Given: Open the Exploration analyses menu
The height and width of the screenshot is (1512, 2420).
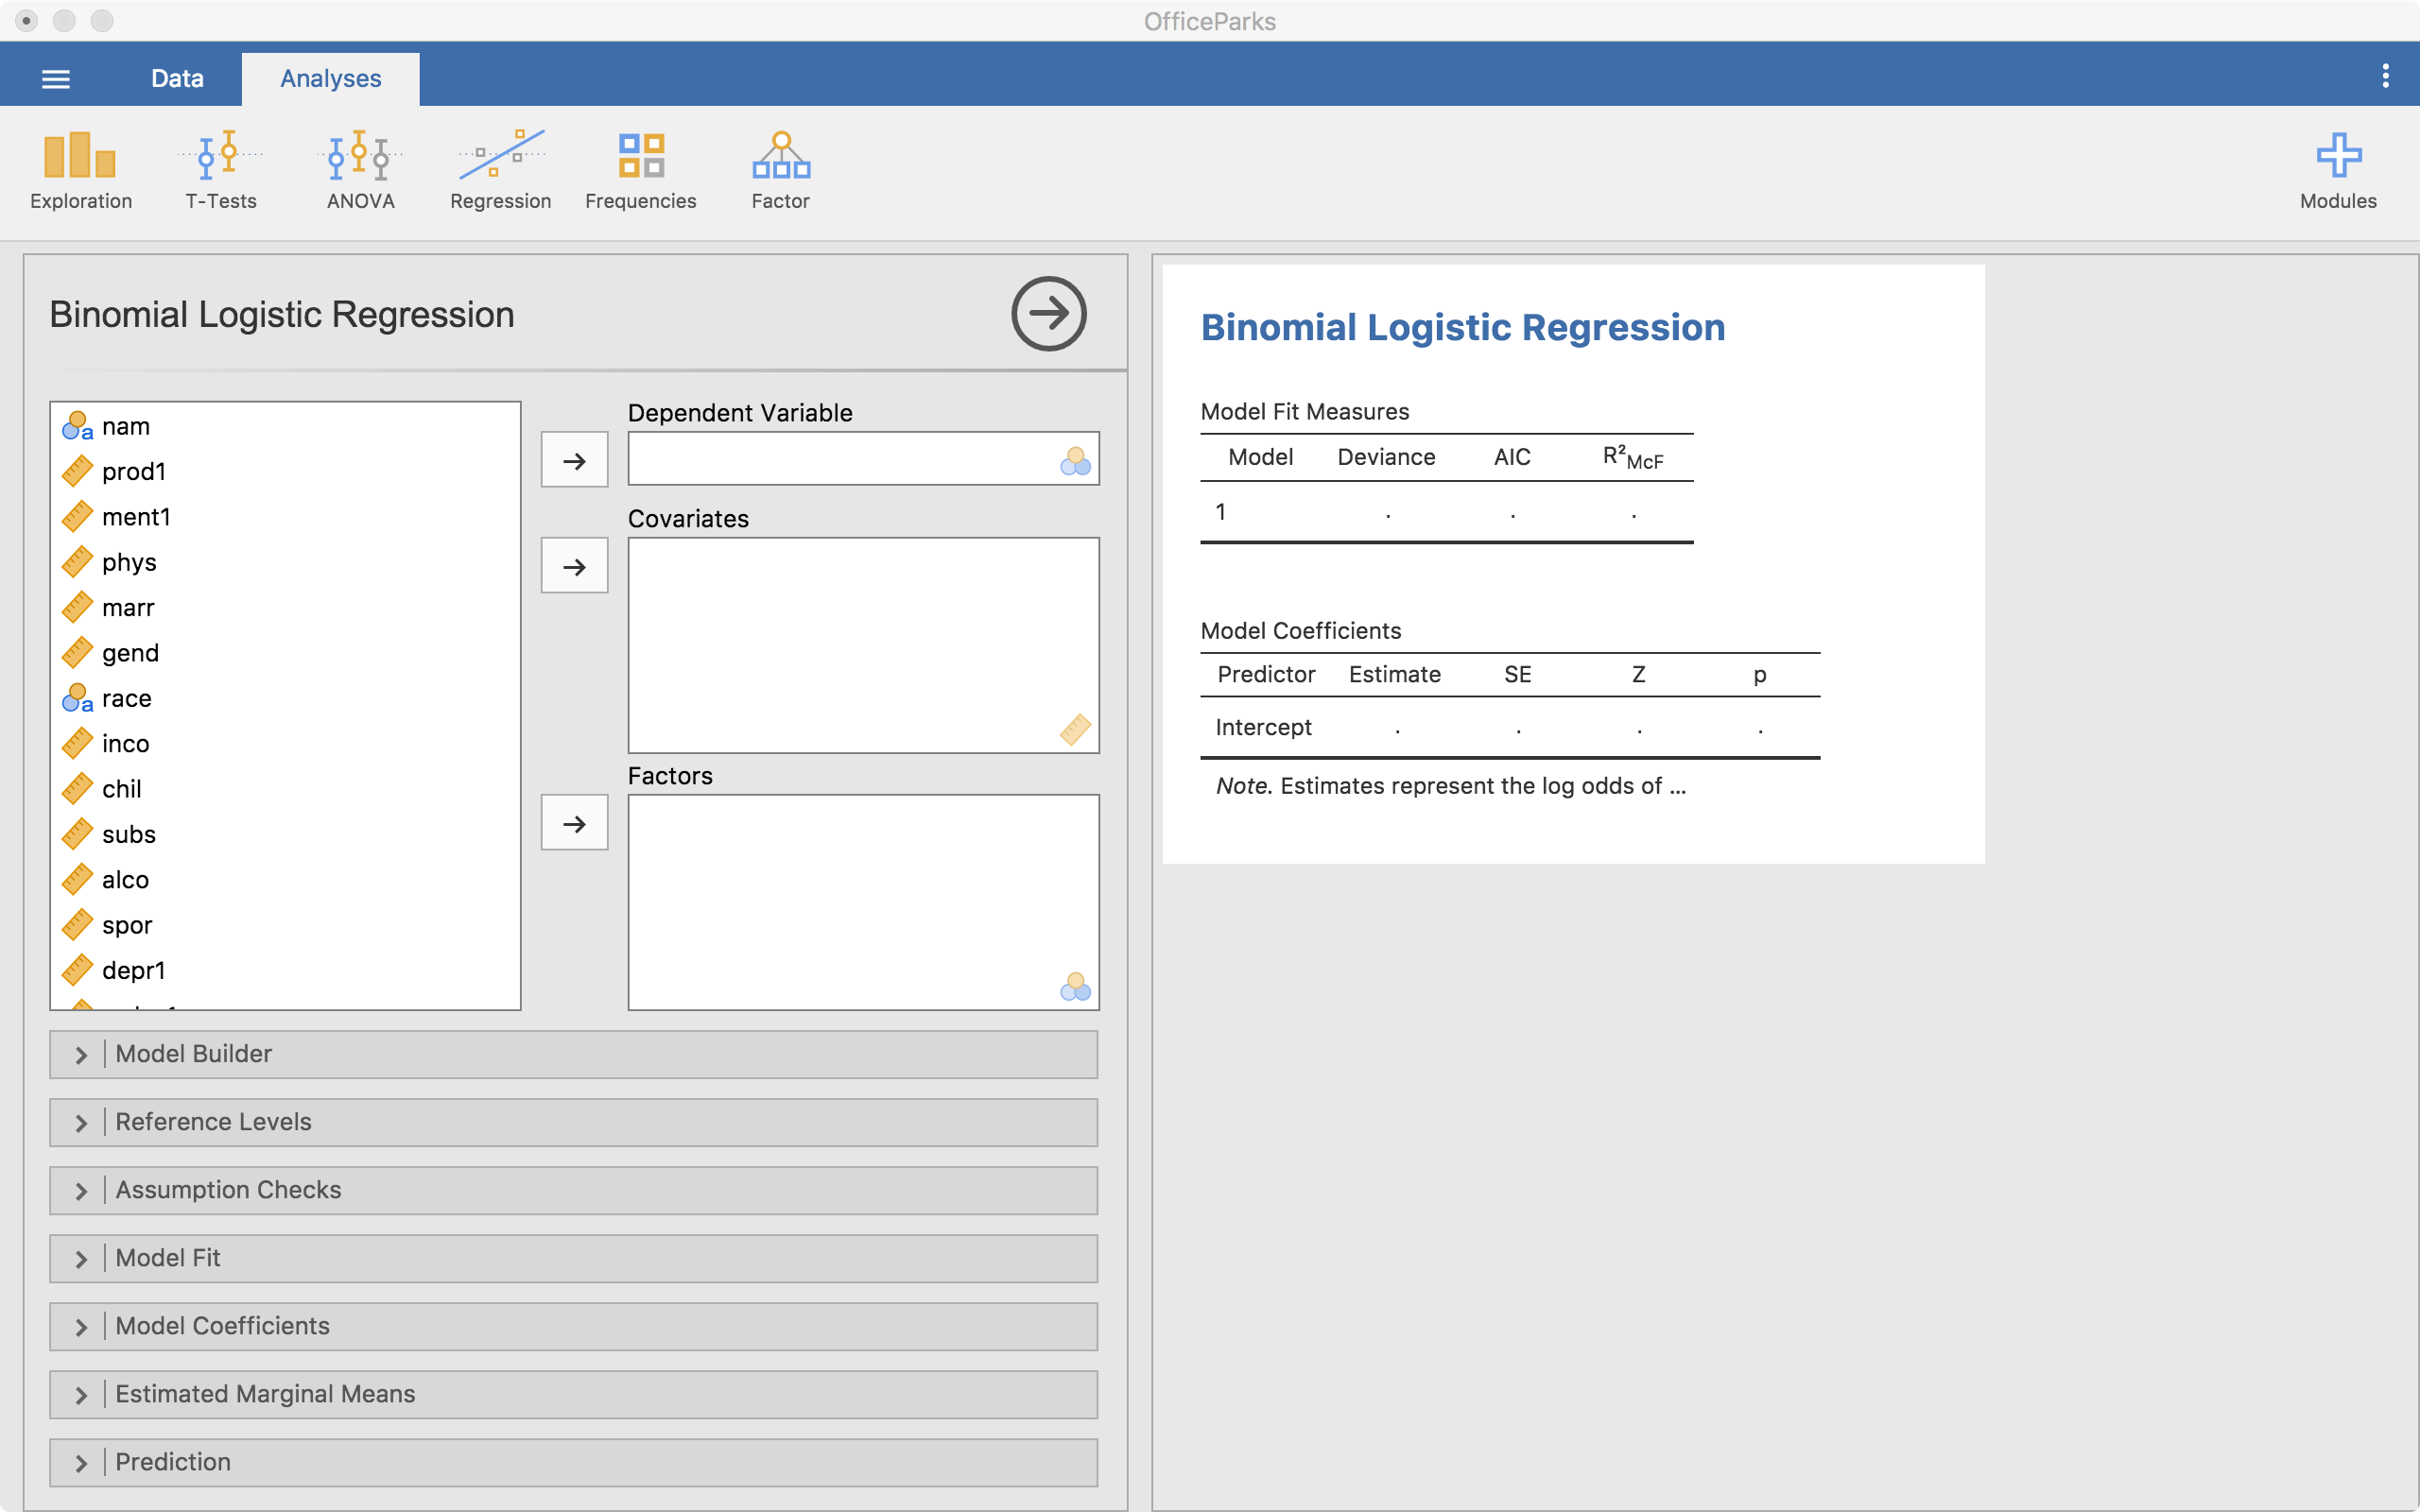Looking at the screenshot, I should click(x=80, y=171).
